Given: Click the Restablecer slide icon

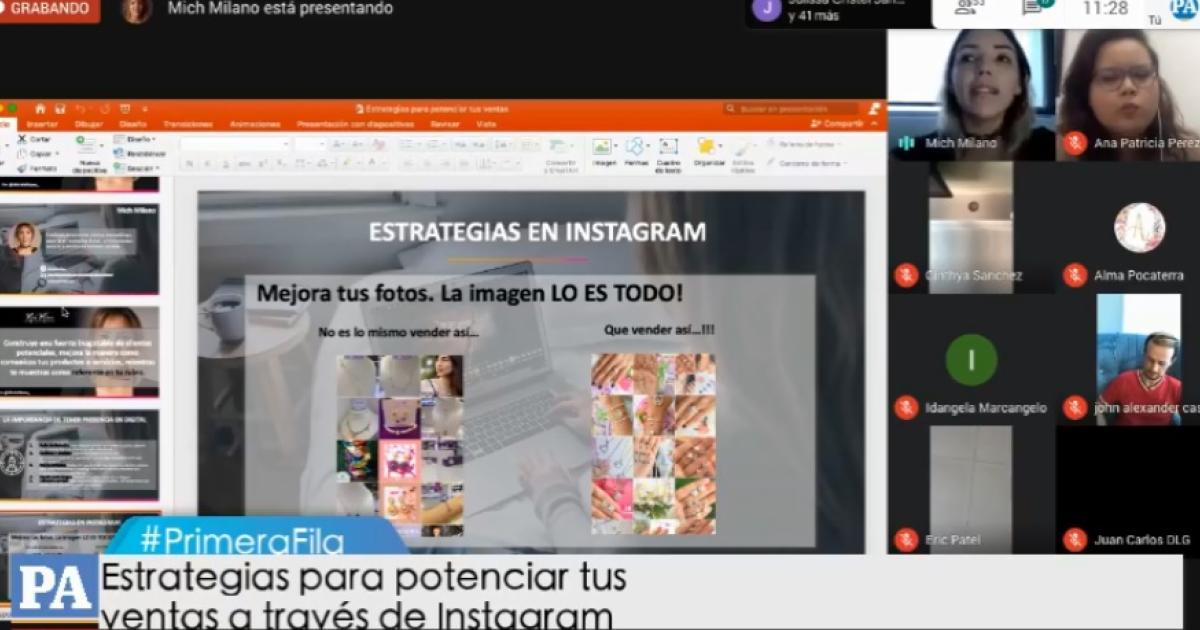Looking at the screenshot, I should (x=119, y=154).
